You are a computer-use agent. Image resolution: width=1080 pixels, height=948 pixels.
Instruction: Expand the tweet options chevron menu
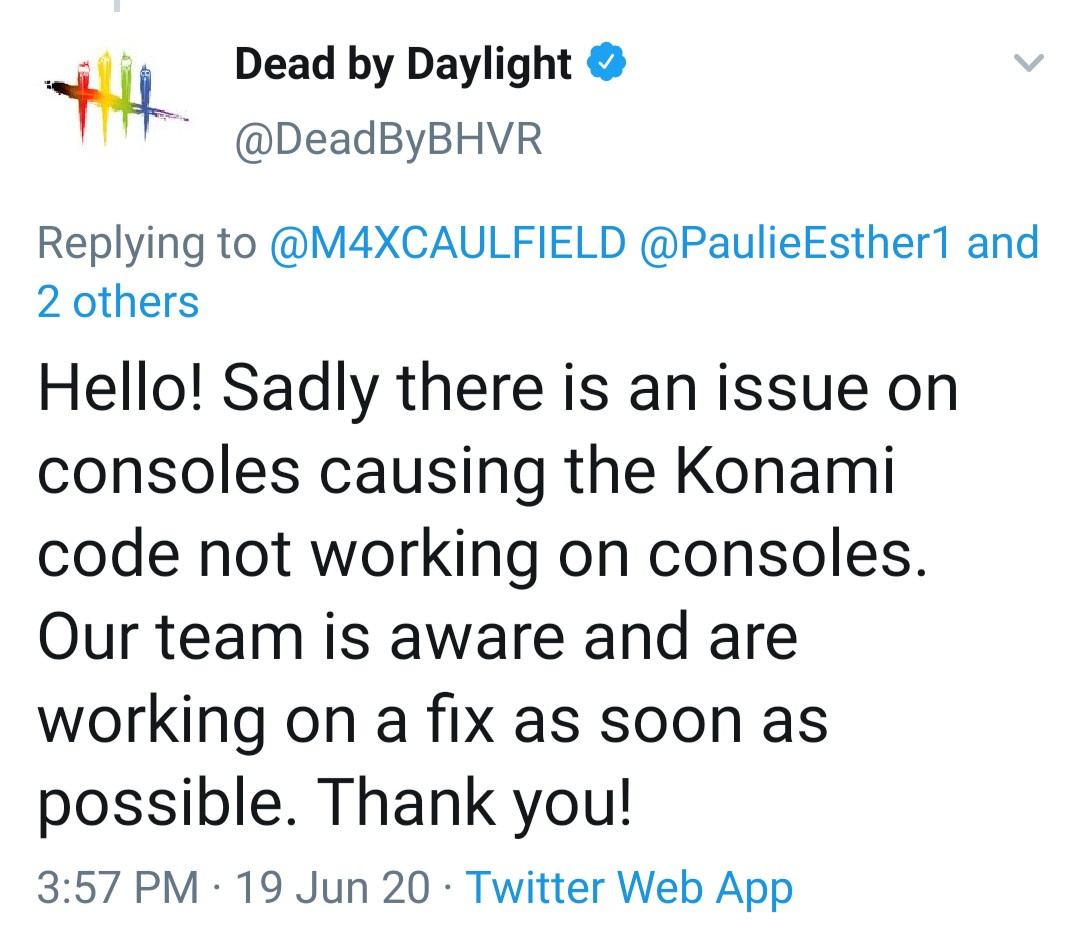coord(1029,63)
